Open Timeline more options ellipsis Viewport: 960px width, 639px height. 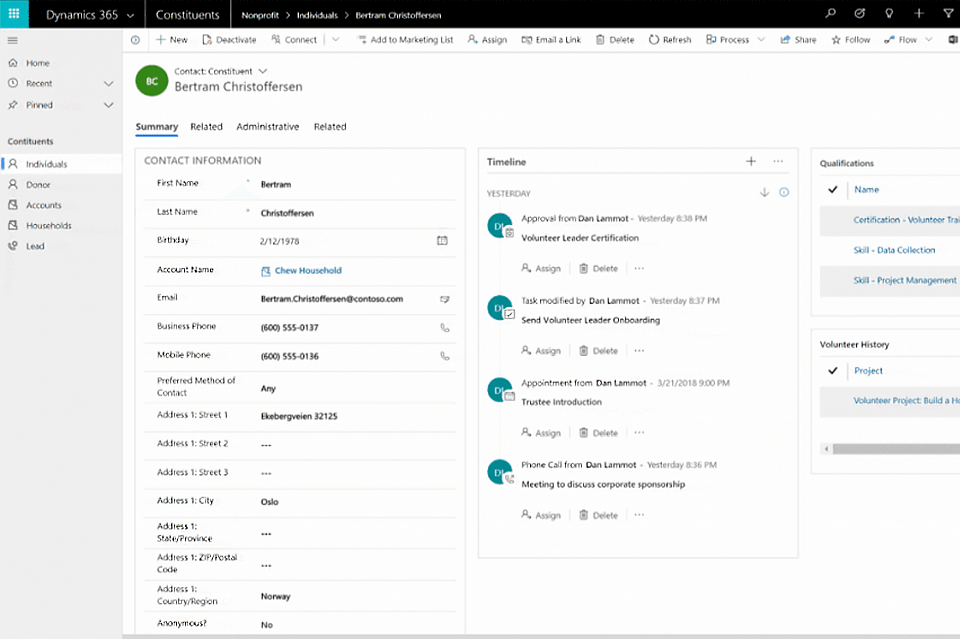(778, 162)
